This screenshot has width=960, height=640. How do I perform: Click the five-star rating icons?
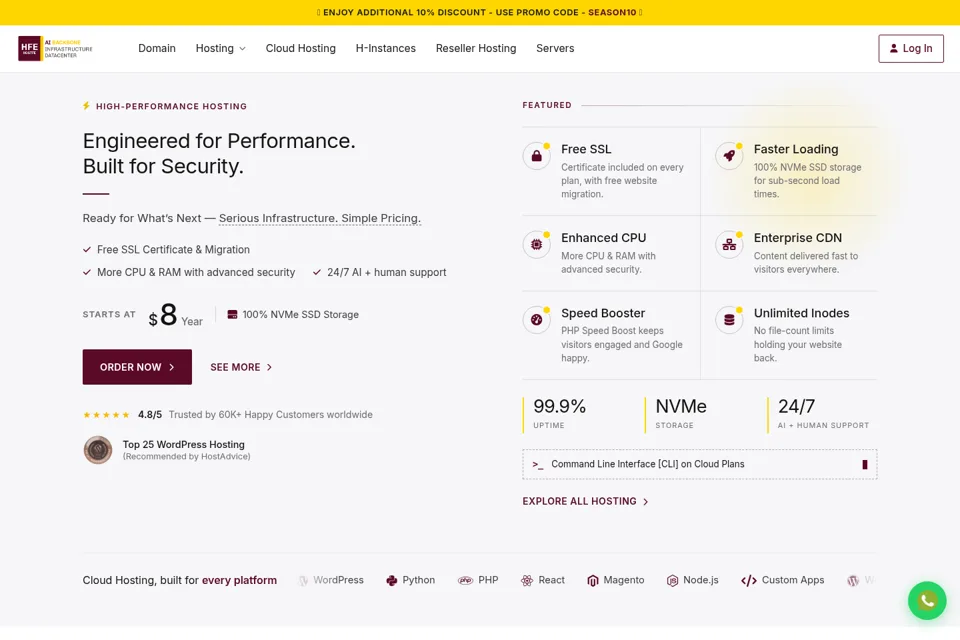107,415
